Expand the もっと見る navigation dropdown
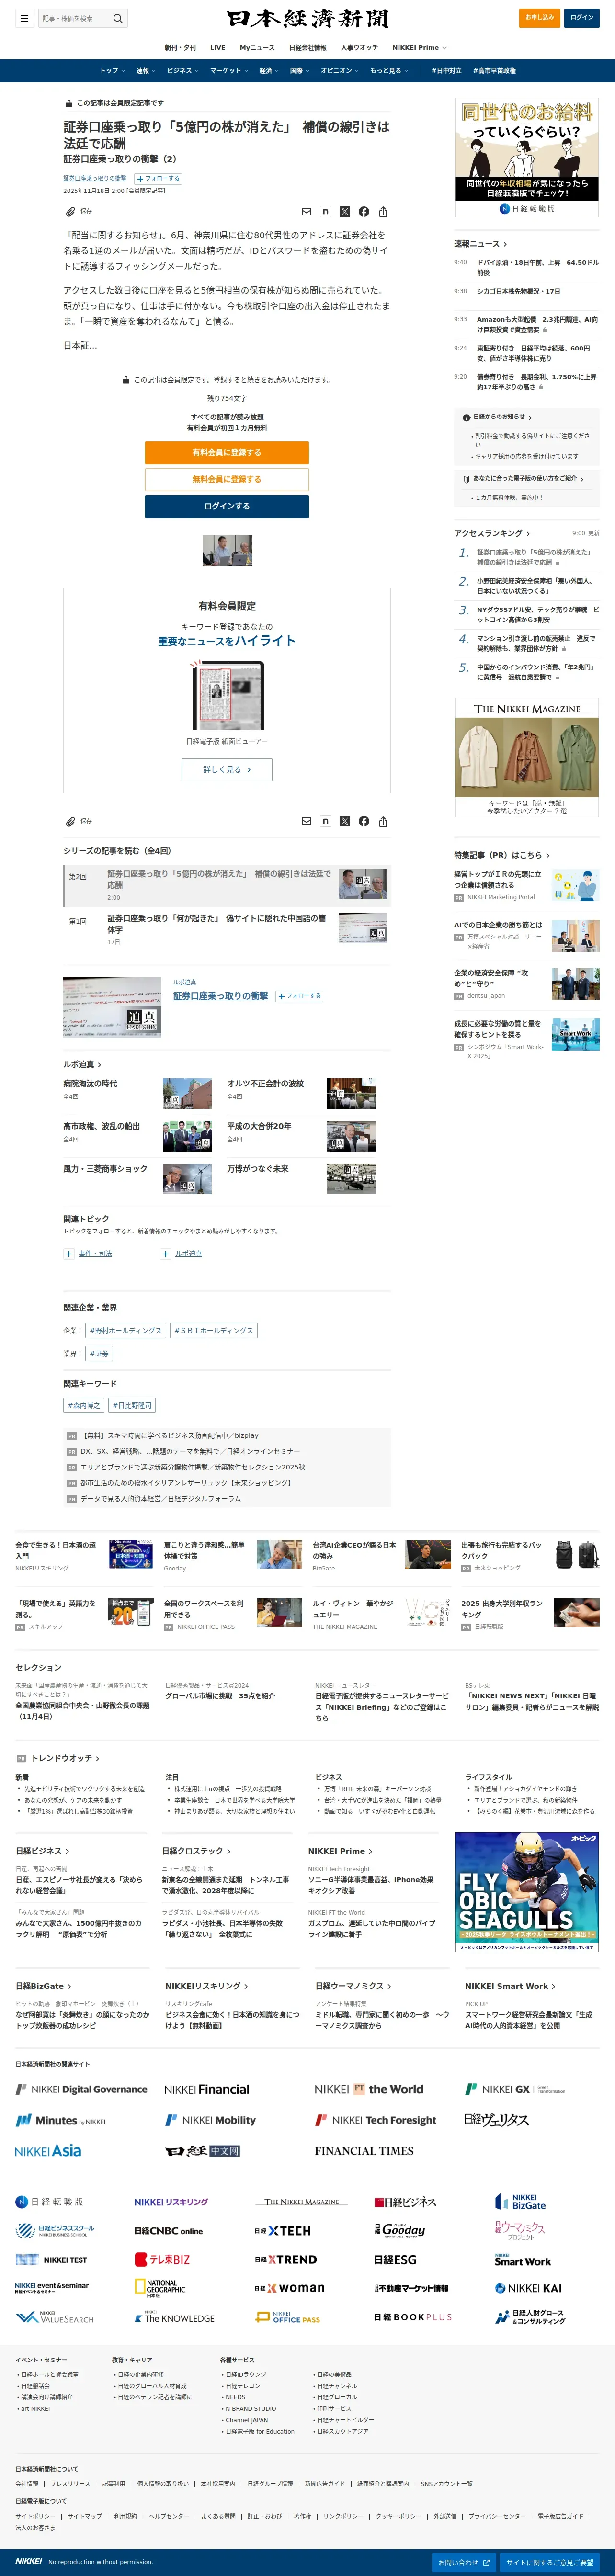 pos(388,71)
